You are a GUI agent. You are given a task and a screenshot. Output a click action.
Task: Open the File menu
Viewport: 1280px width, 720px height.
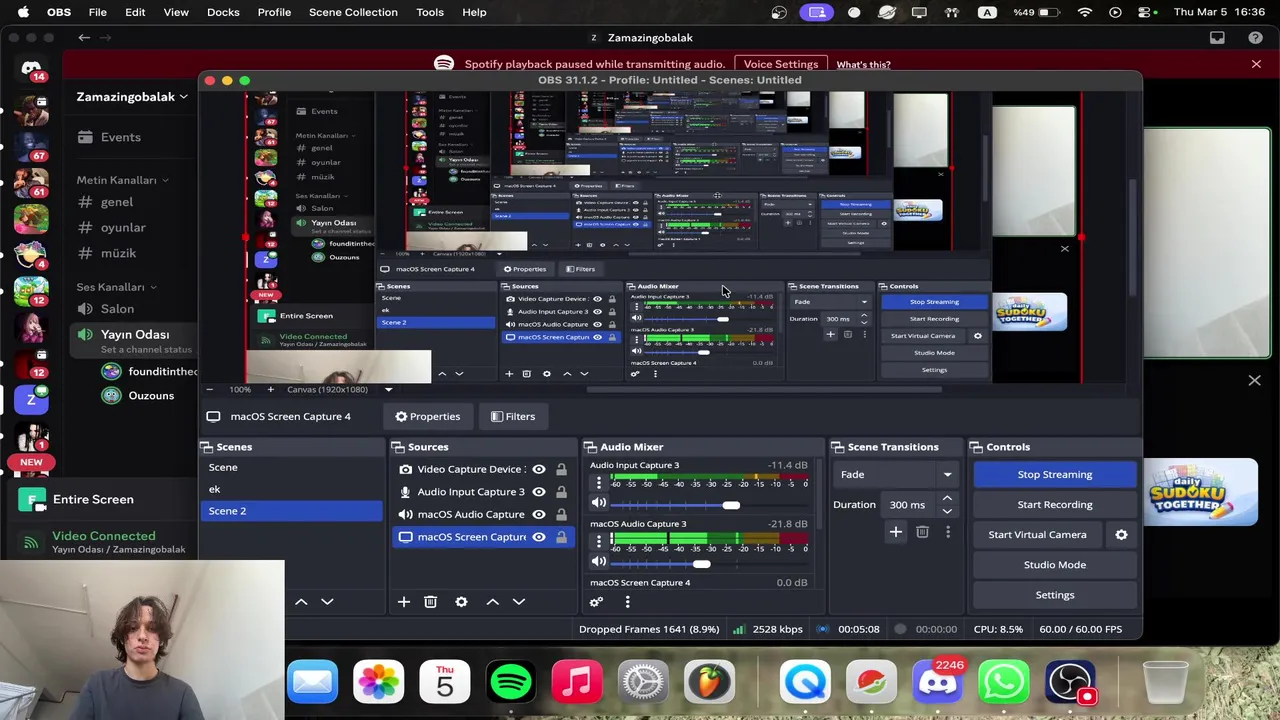97,12
